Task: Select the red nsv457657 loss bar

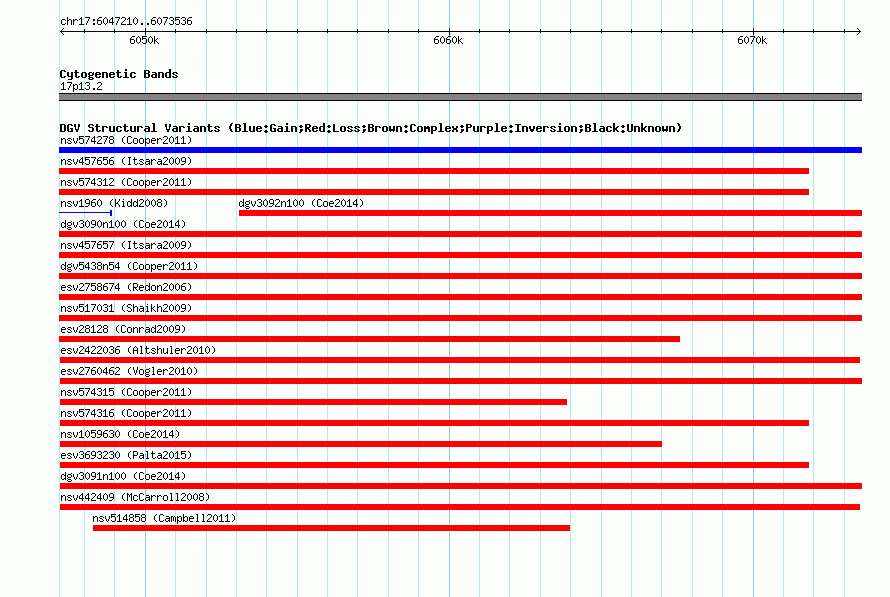Action: pyautogui.click(x=460, y=255)
